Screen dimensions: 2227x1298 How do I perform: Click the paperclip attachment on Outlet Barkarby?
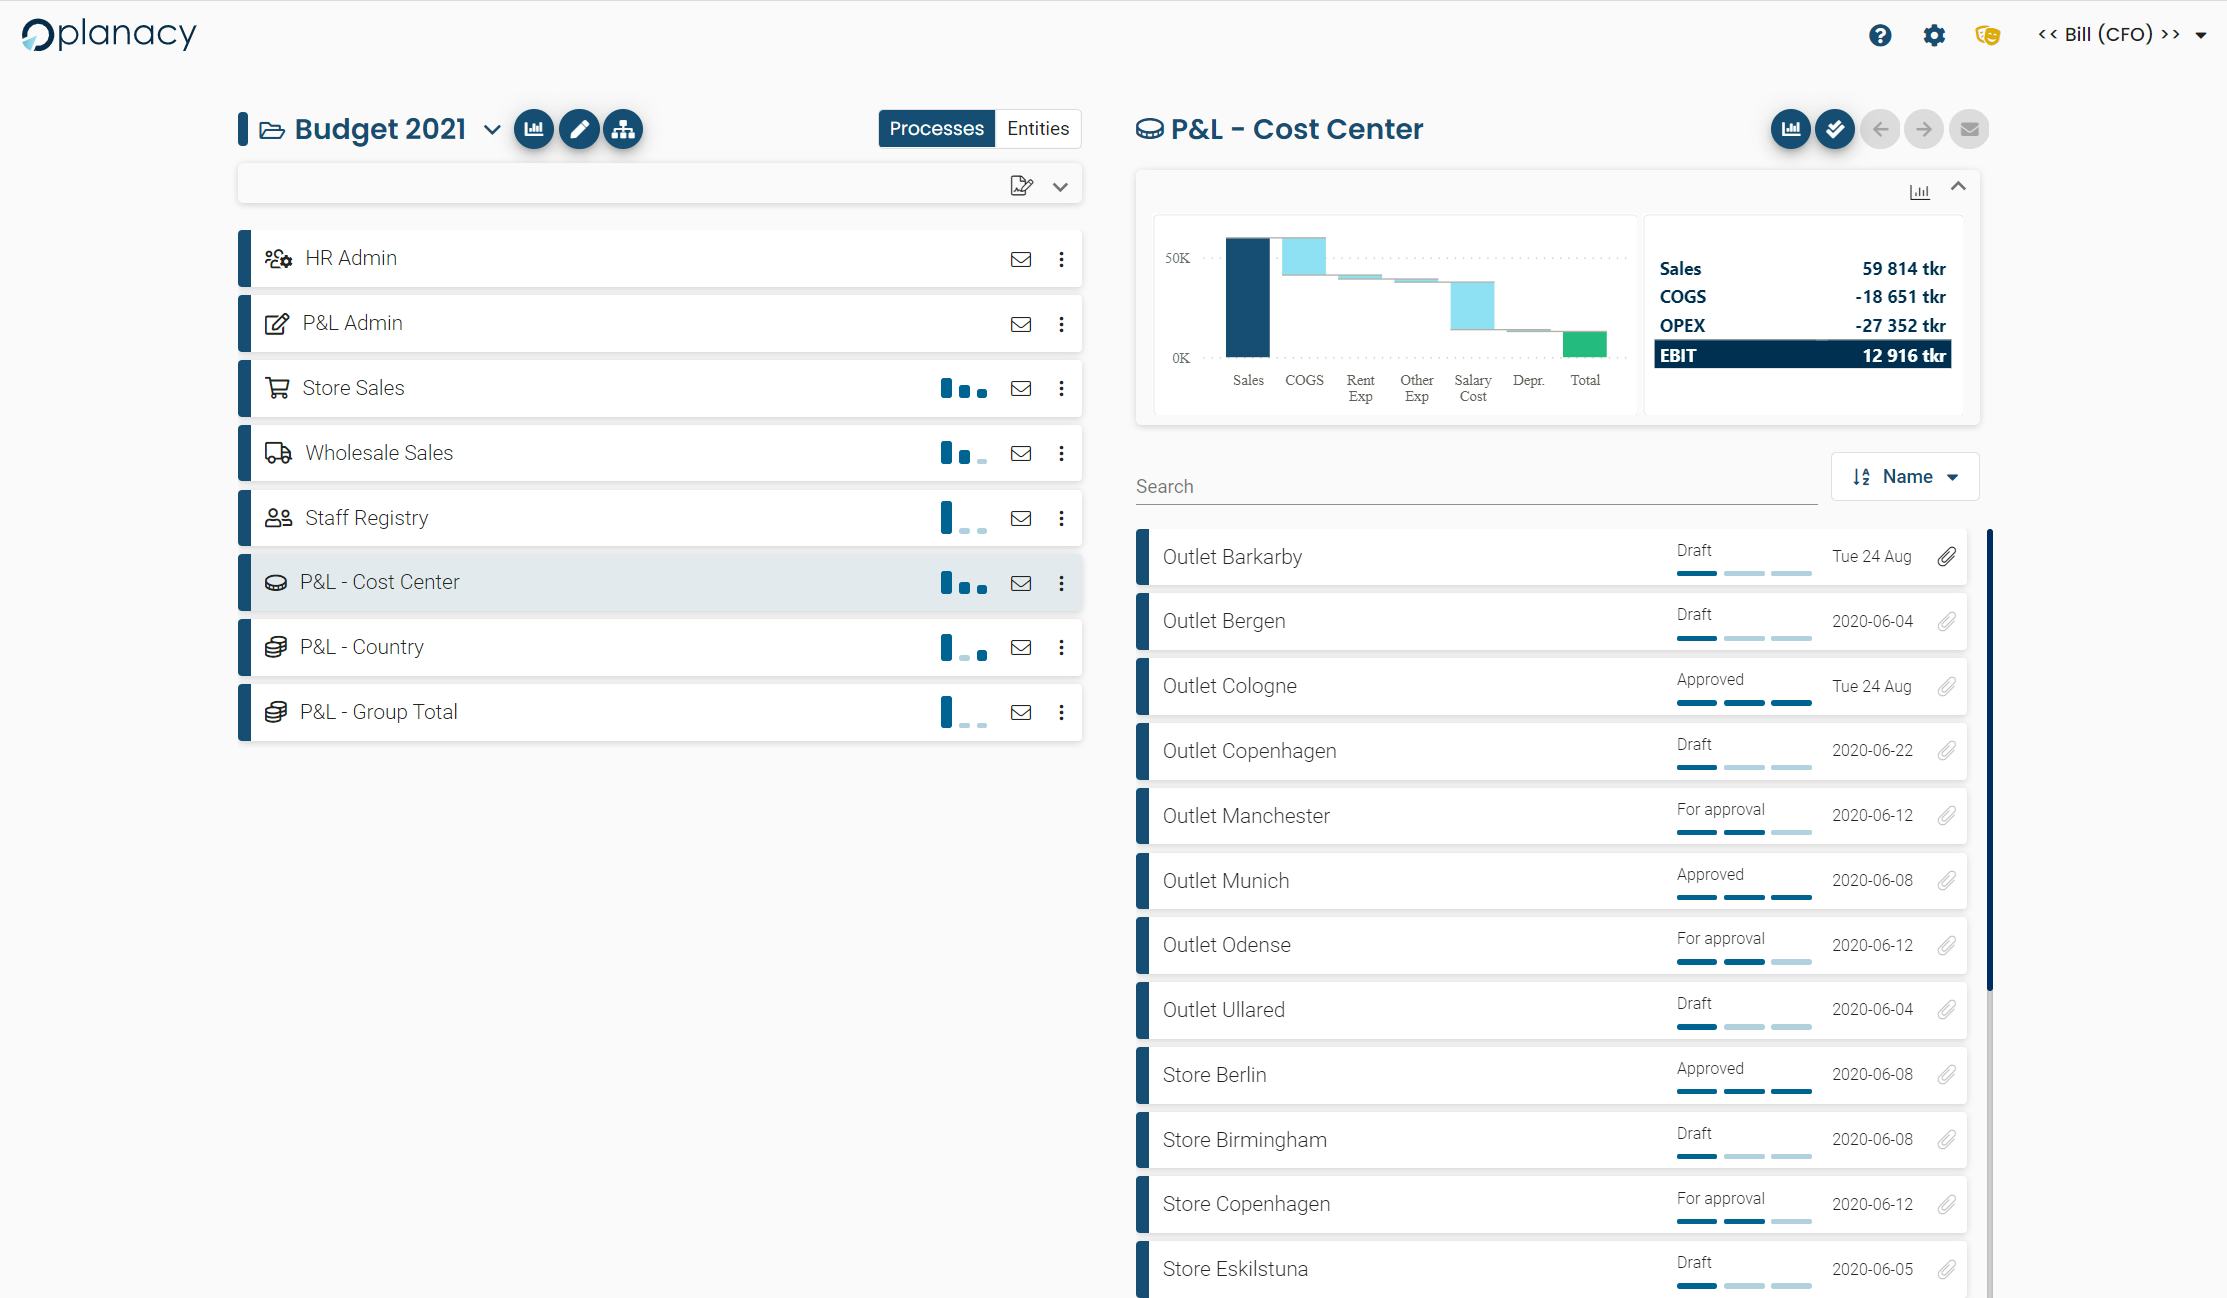(x=1947, y=556)
